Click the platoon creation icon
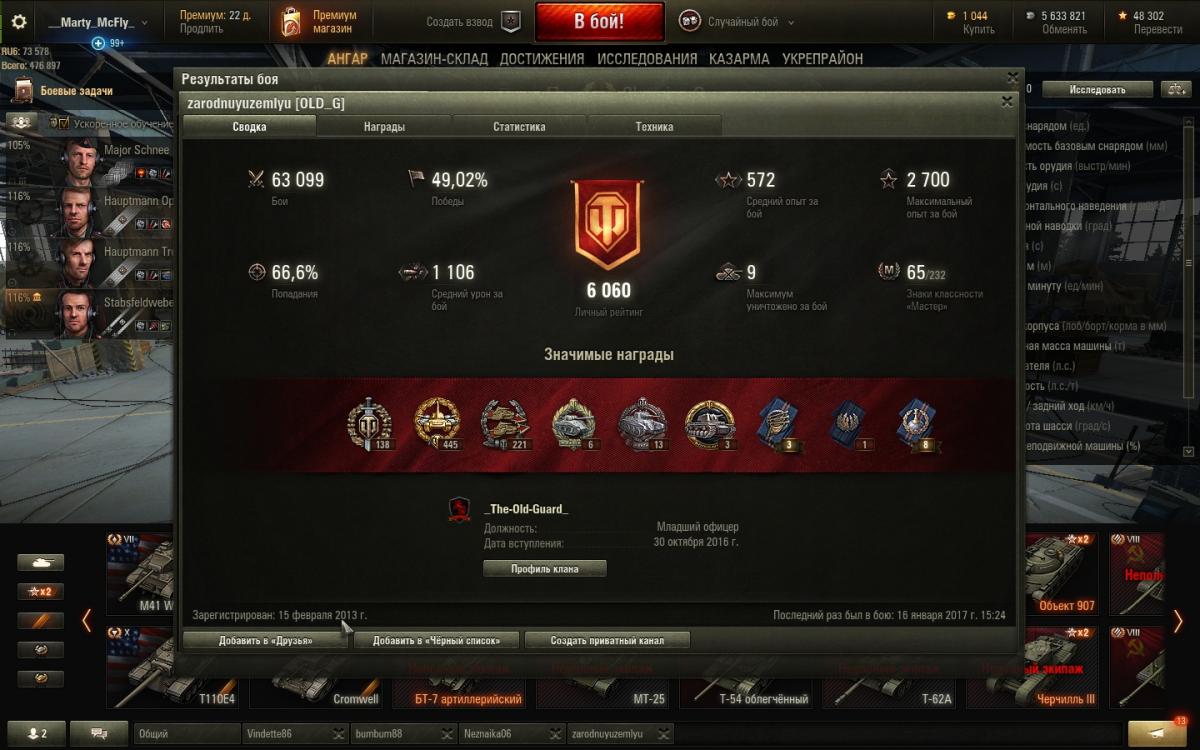 (511, 21)
